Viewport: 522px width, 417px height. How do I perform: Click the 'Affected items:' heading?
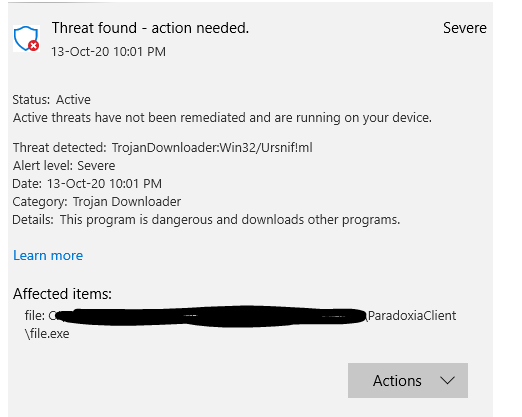pos(62,294)
